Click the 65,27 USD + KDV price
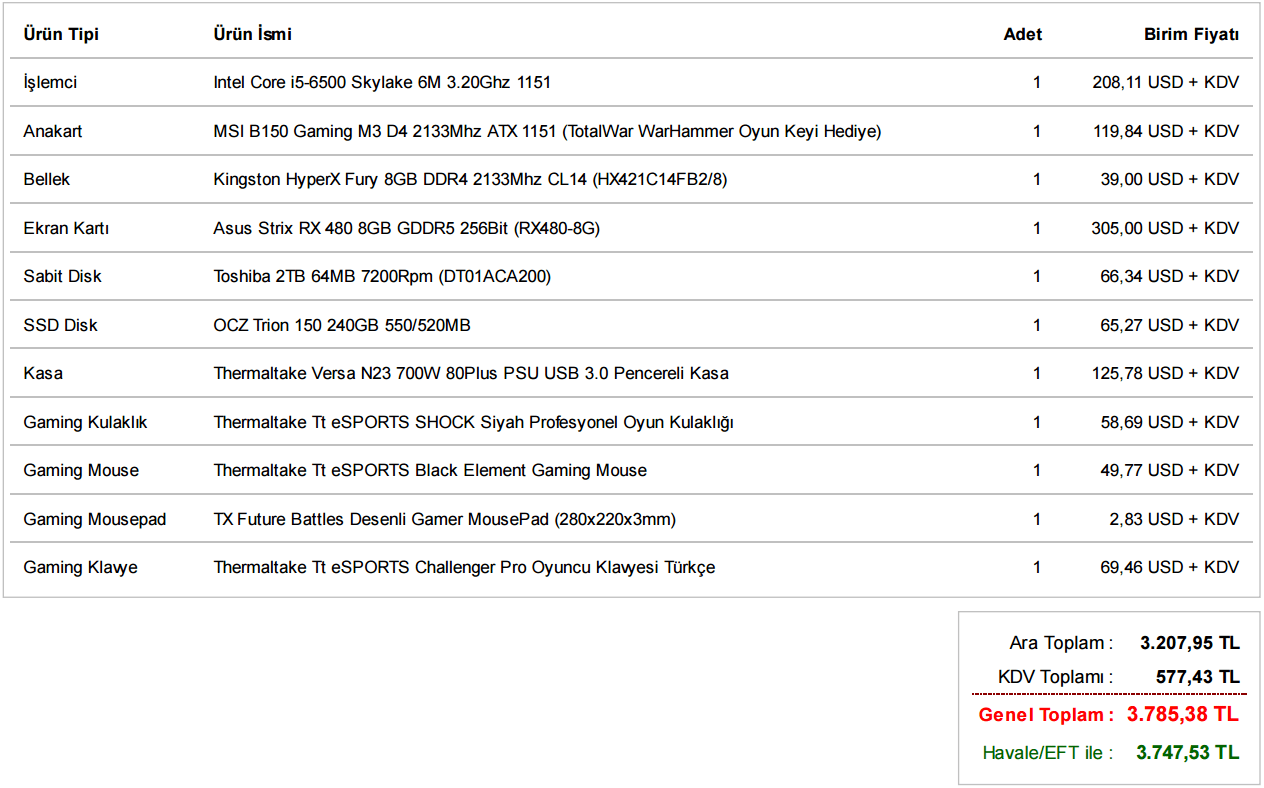 click(1170, 325)
